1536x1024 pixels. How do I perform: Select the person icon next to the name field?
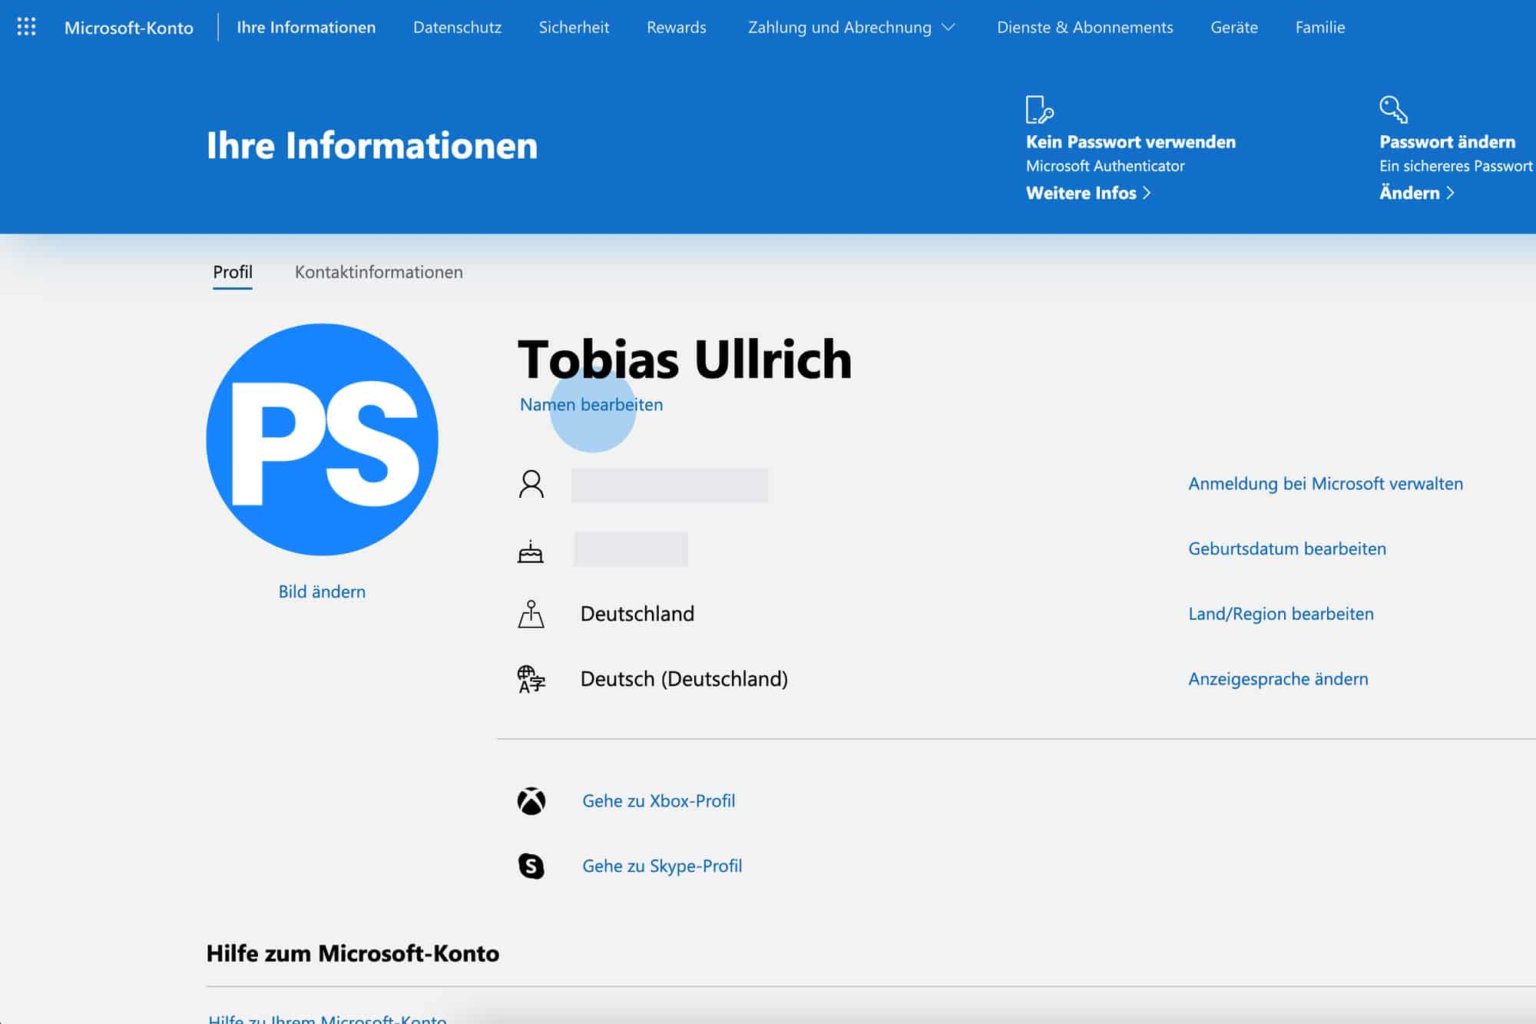[x=531, y=484]
